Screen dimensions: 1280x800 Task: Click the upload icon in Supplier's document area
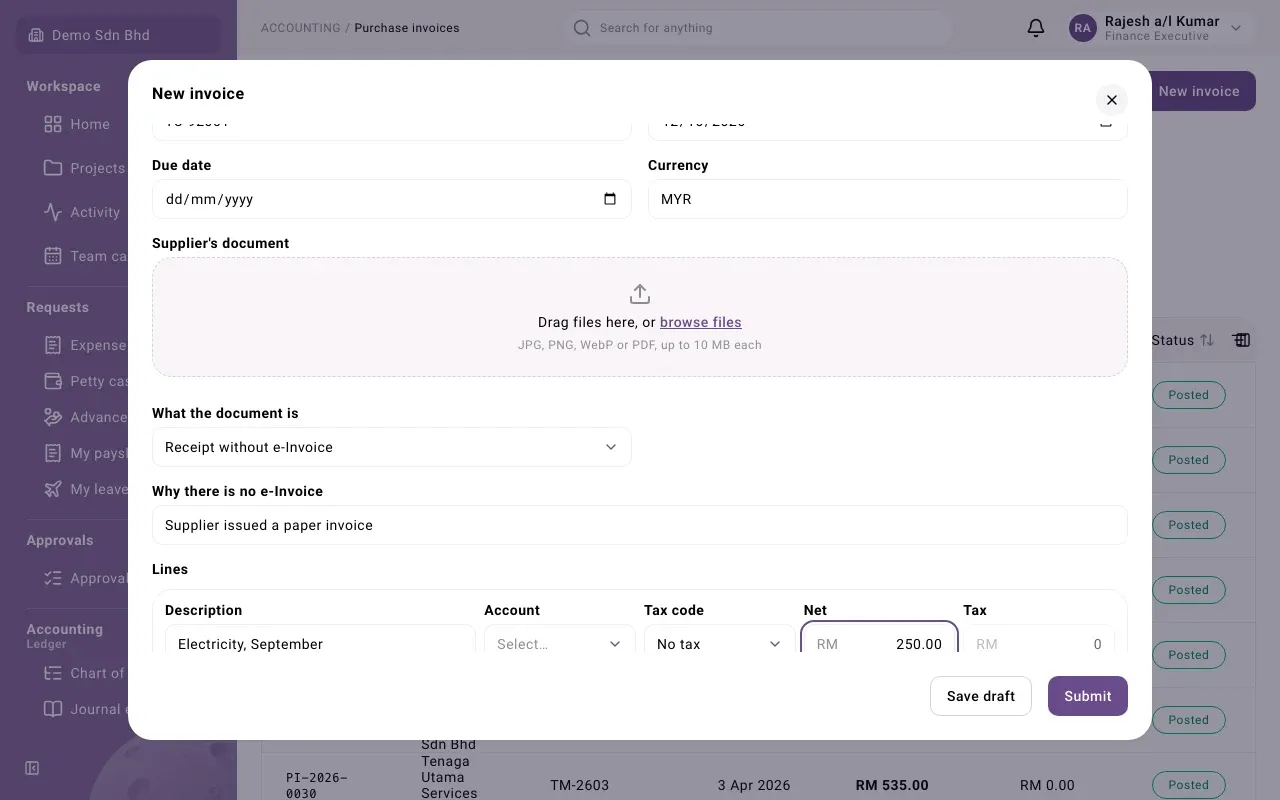(640, 294)
